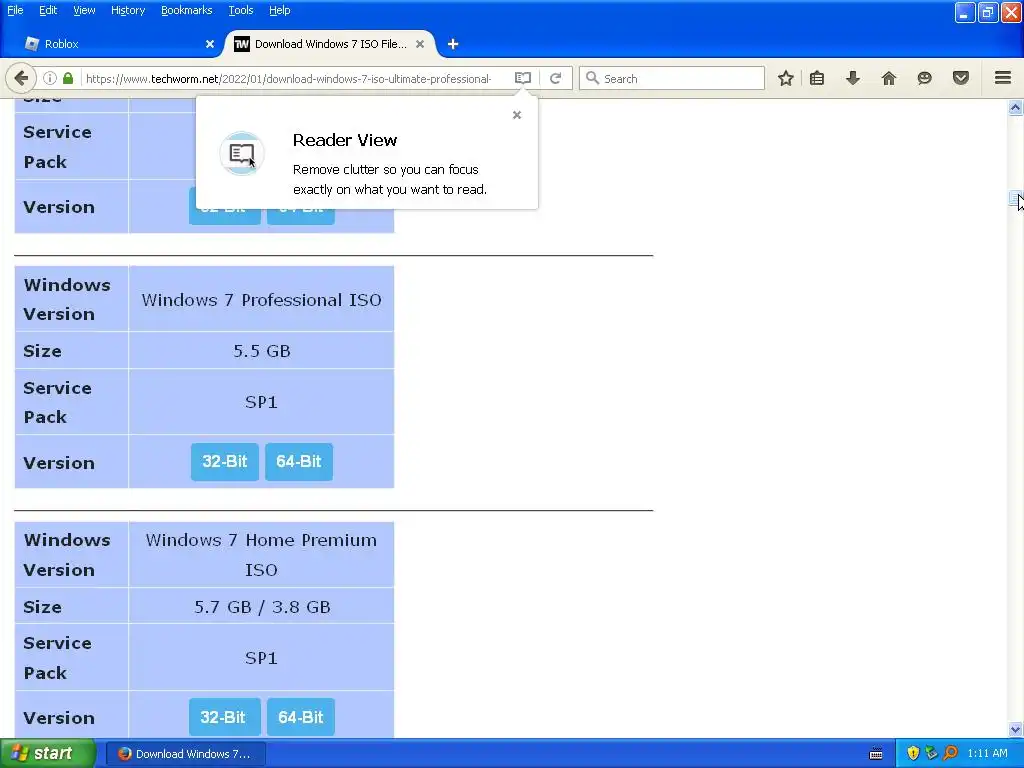This screenshot has width=1024, height=768.
Task: Open the Downloads arrow icon
Action: 852,78
